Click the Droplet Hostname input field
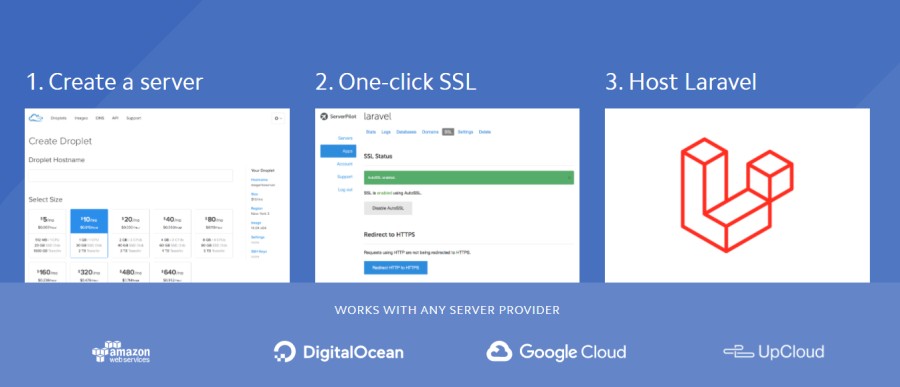900x387 pixels. click(x=131, y=175)
